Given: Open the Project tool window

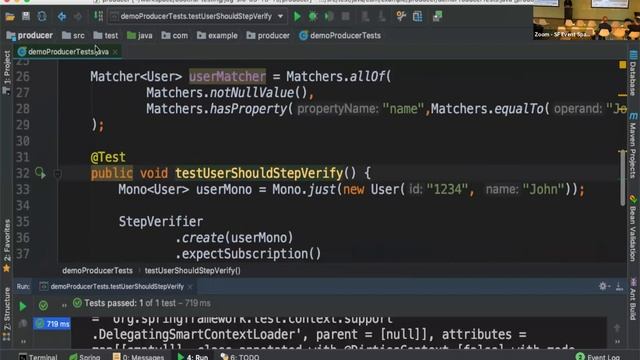Looking at the screenshot, I should tap(7, 73).
